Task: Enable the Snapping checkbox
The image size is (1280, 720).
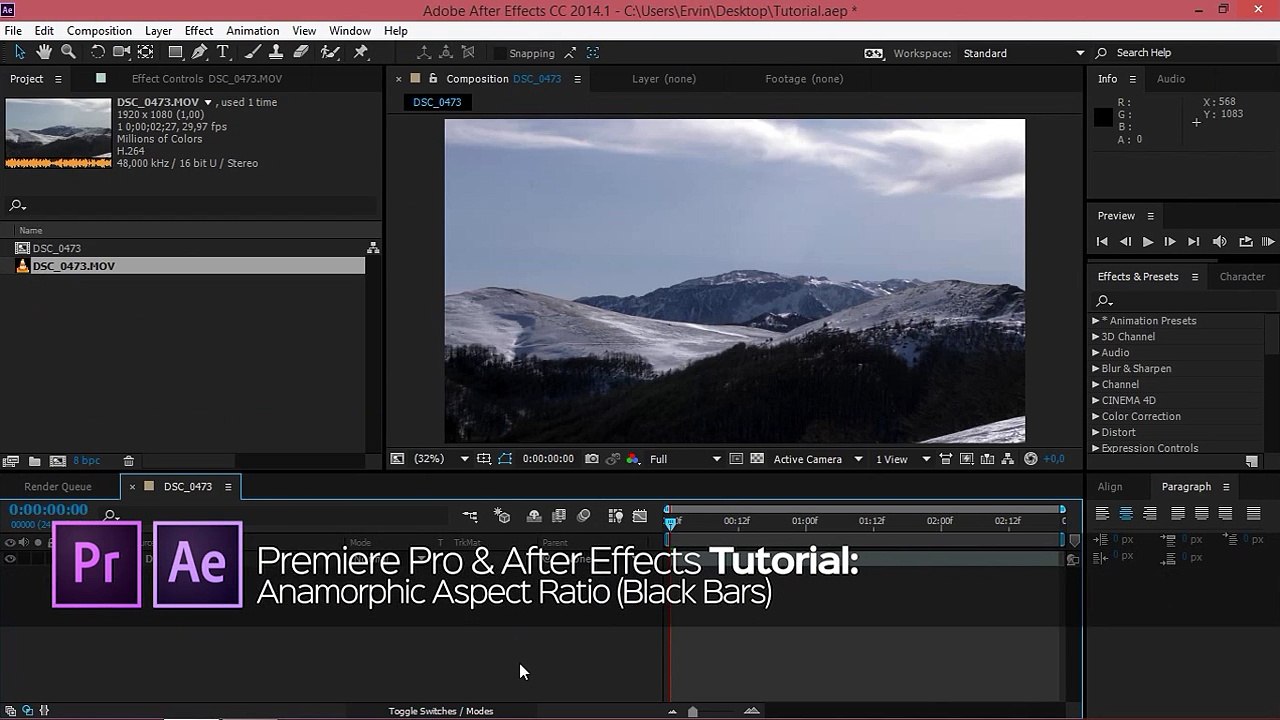Action: point(500,53)
